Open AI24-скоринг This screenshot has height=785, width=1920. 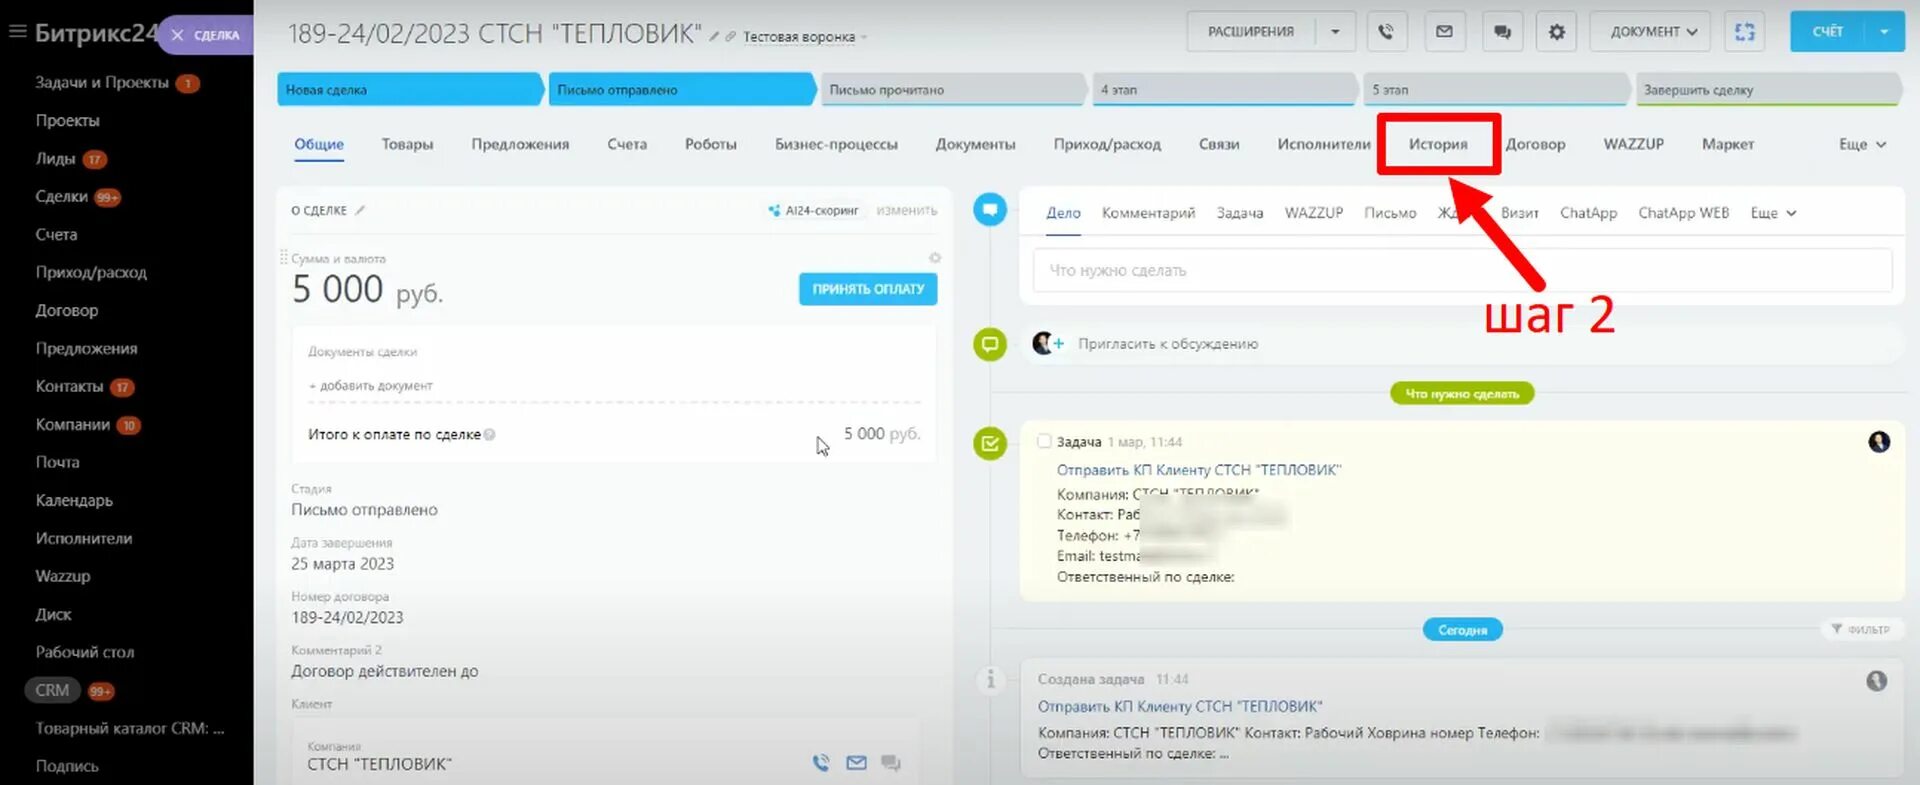point(813,210)
